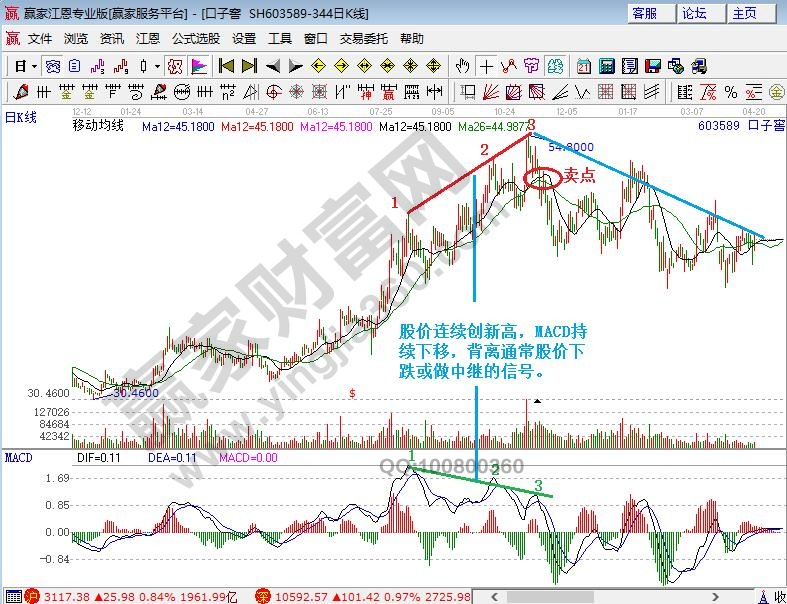Click yellow diamond with left arrow
The height and width of the screenshot is (604, 787).
tap(318, 66)
